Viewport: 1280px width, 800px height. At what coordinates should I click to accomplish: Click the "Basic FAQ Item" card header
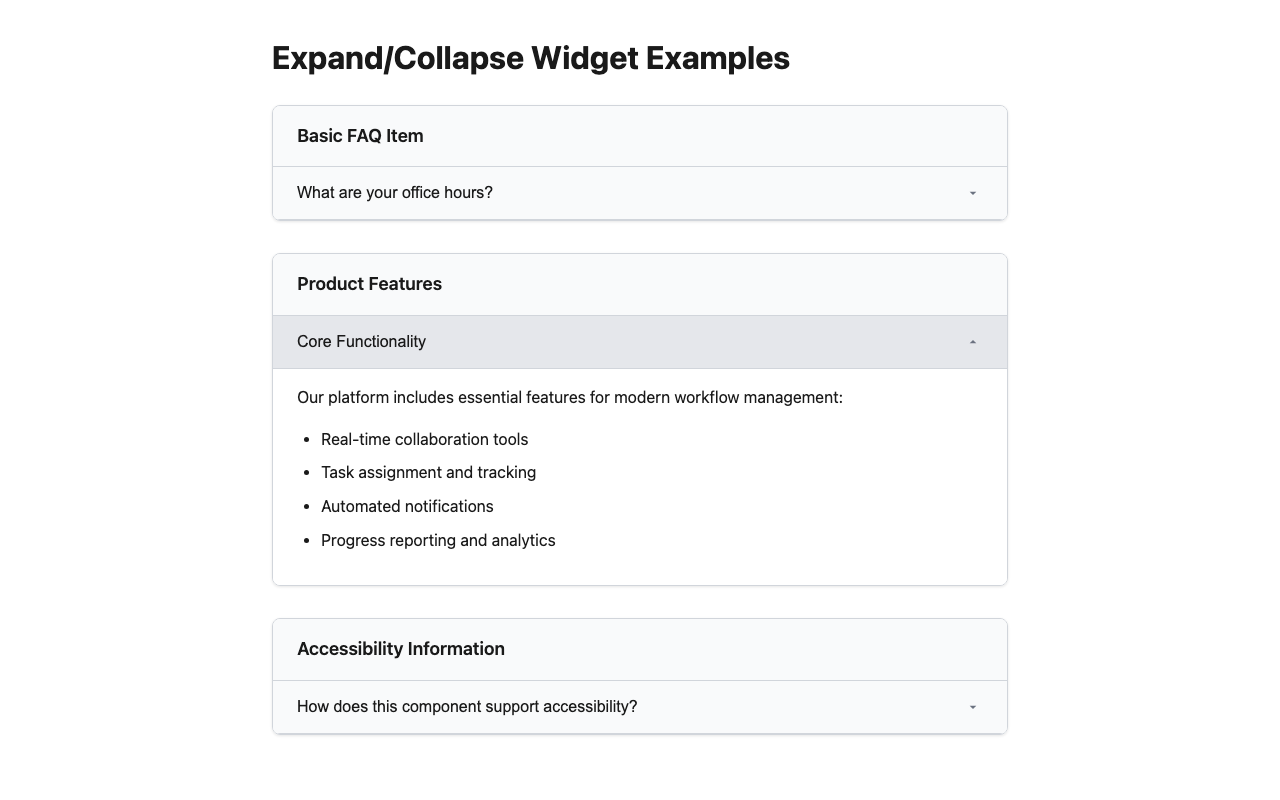click(x=360, y=136)
